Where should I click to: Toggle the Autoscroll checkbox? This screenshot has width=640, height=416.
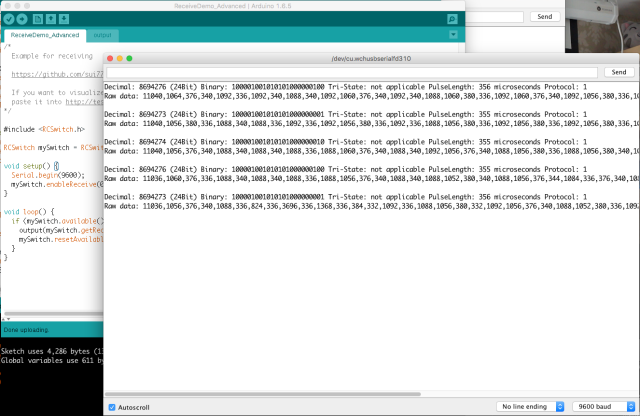[x=112, y=407]
